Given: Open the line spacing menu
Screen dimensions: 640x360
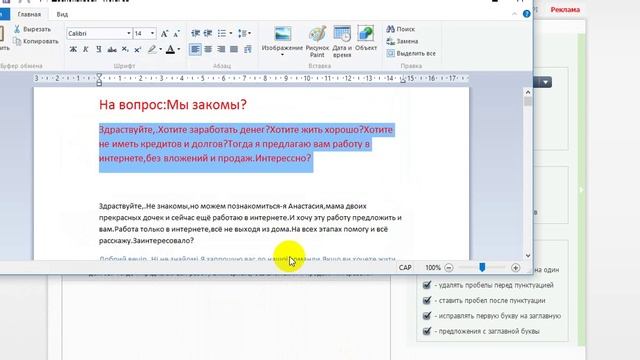Looking at the screenshot, I should [244, 33].
